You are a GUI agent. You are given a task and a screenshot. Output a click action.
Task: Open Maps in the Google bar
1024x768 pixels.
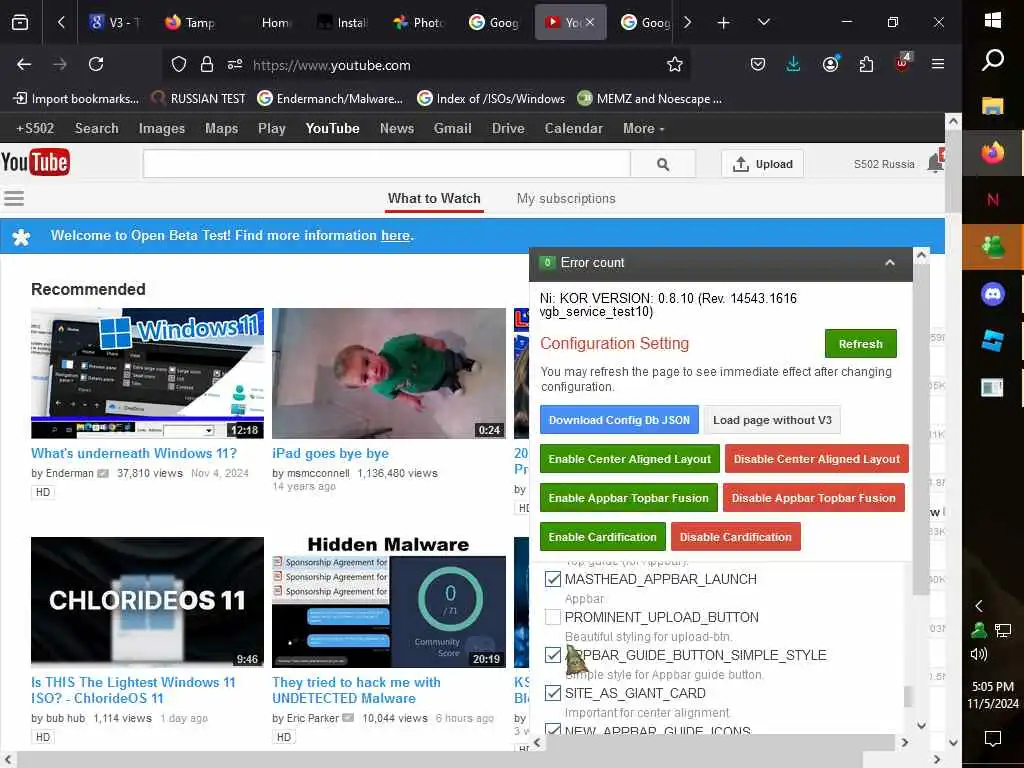(221, 129)
